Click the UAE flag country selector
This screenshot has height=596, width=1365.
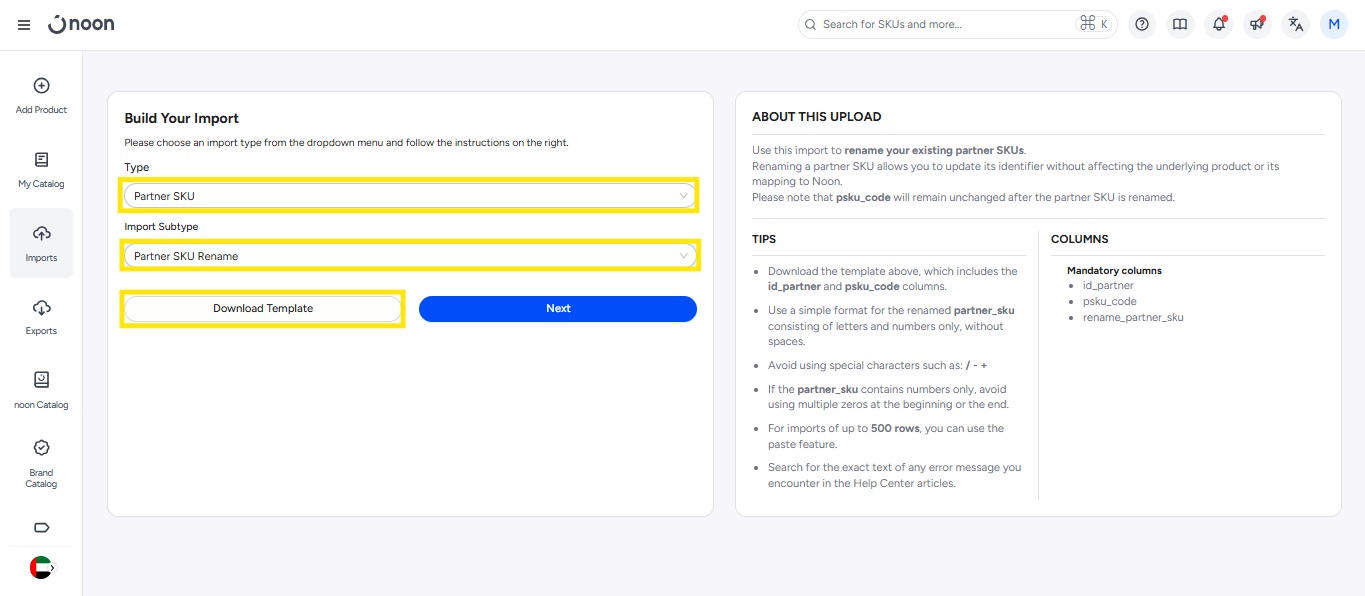coord(41,568)
